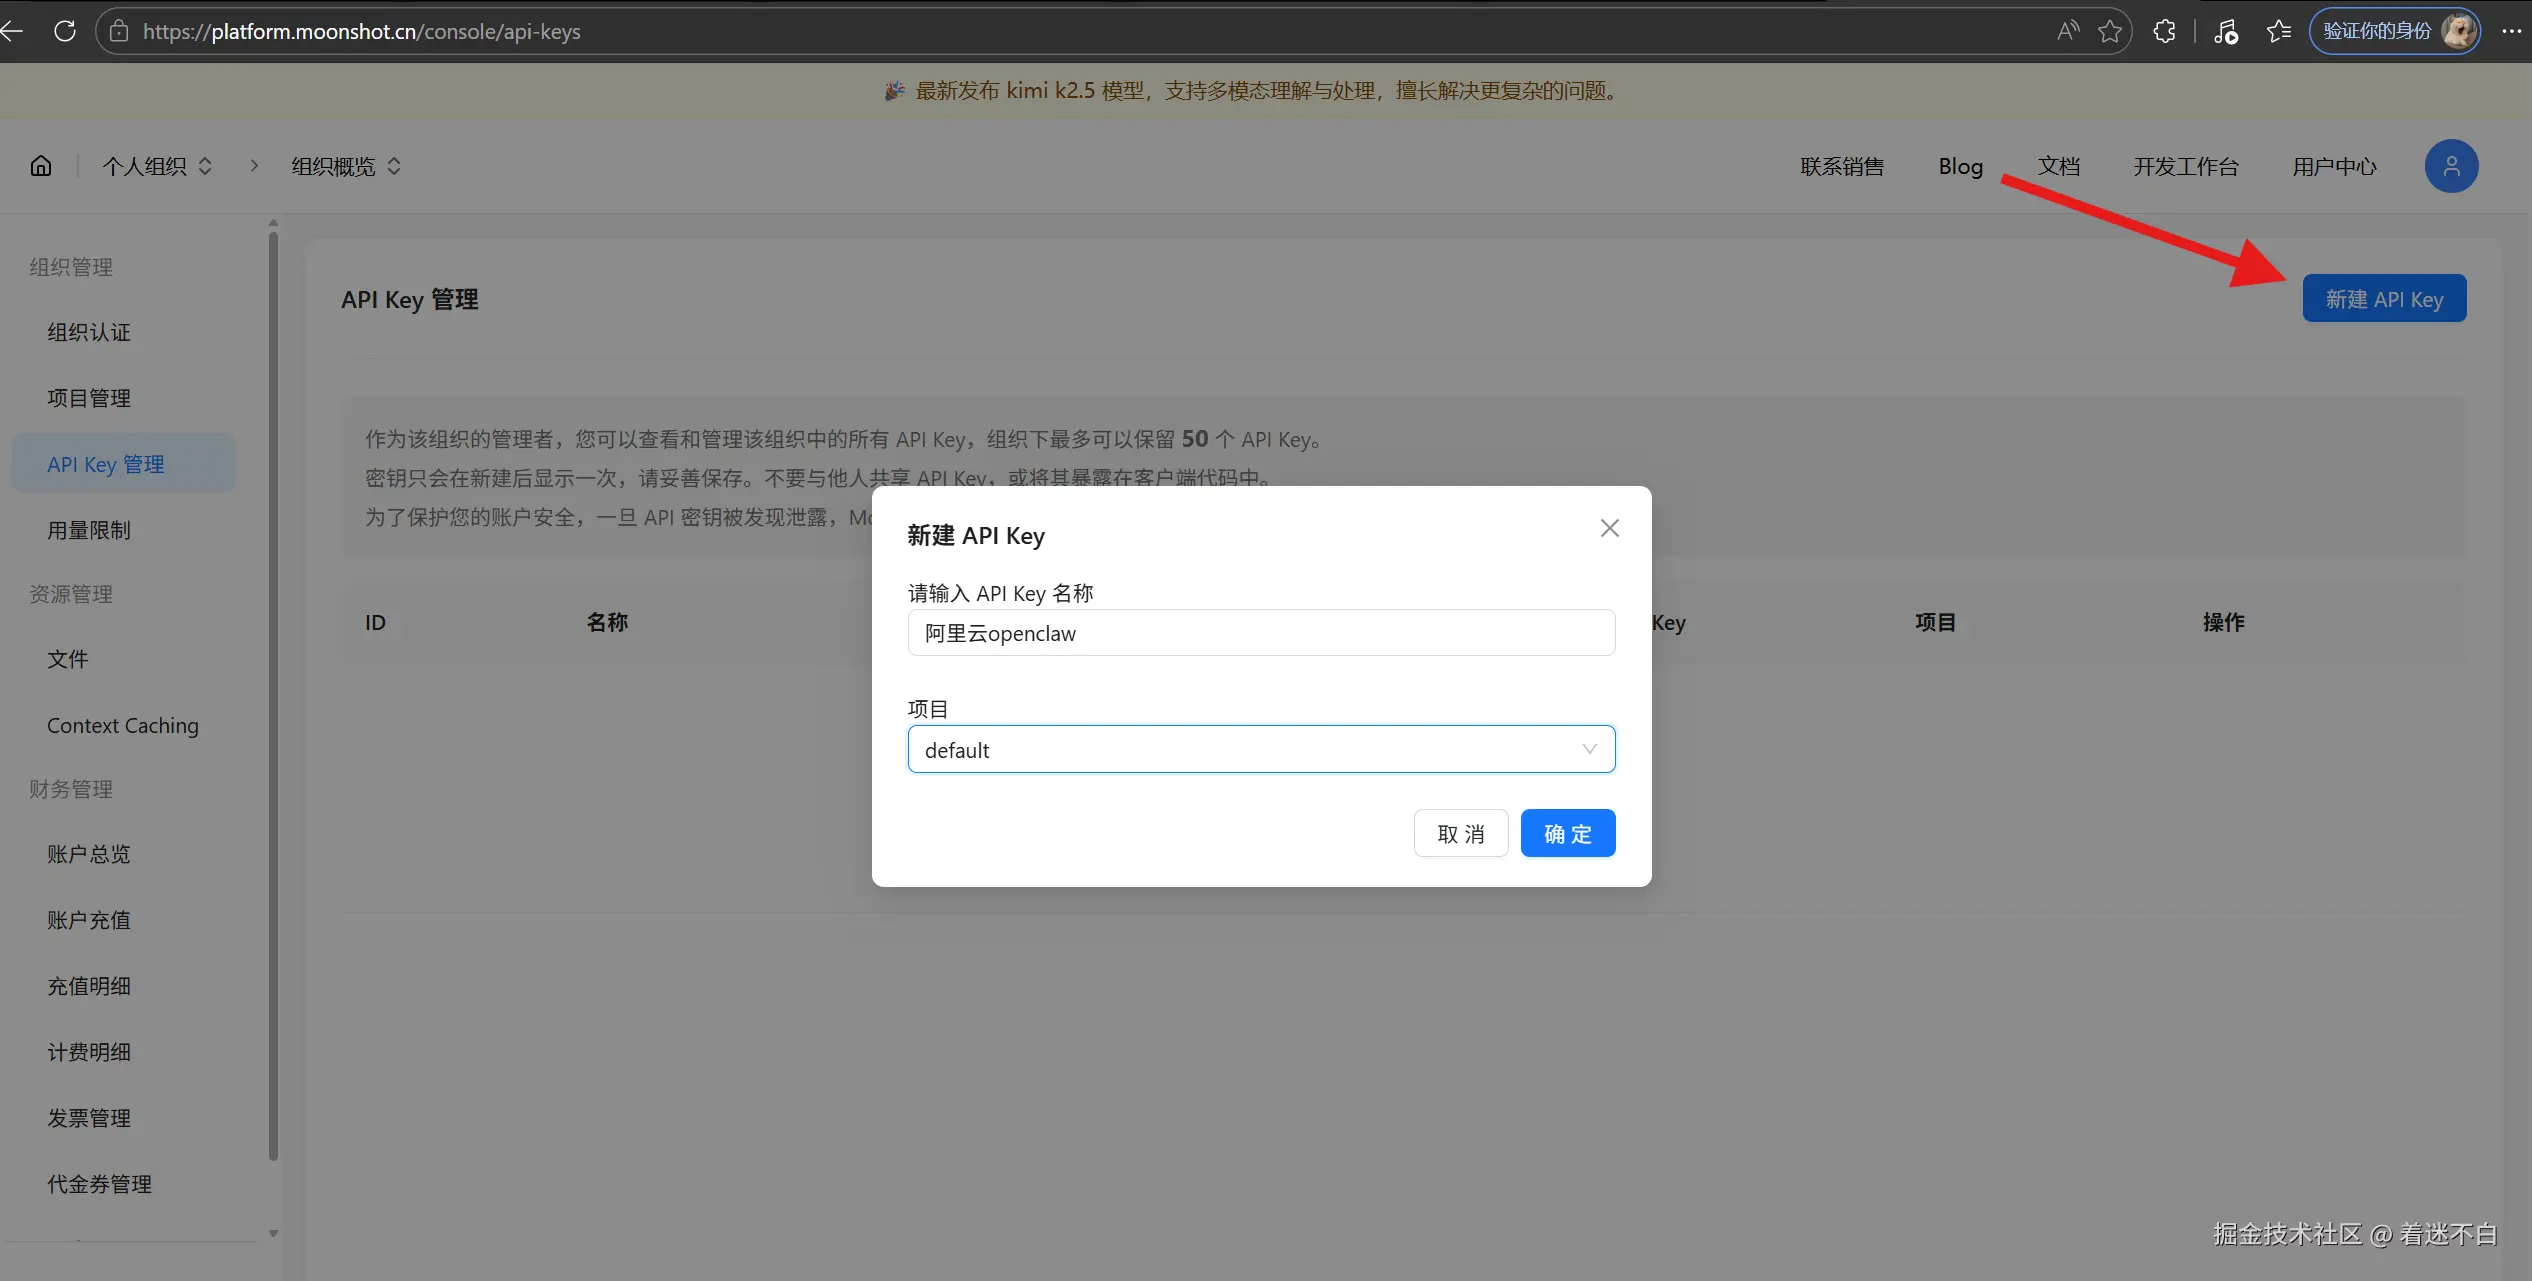This screenshot has width=2532, height=1281.
Task: Open the browser favorites list icon
Action: pos(2279,31)
